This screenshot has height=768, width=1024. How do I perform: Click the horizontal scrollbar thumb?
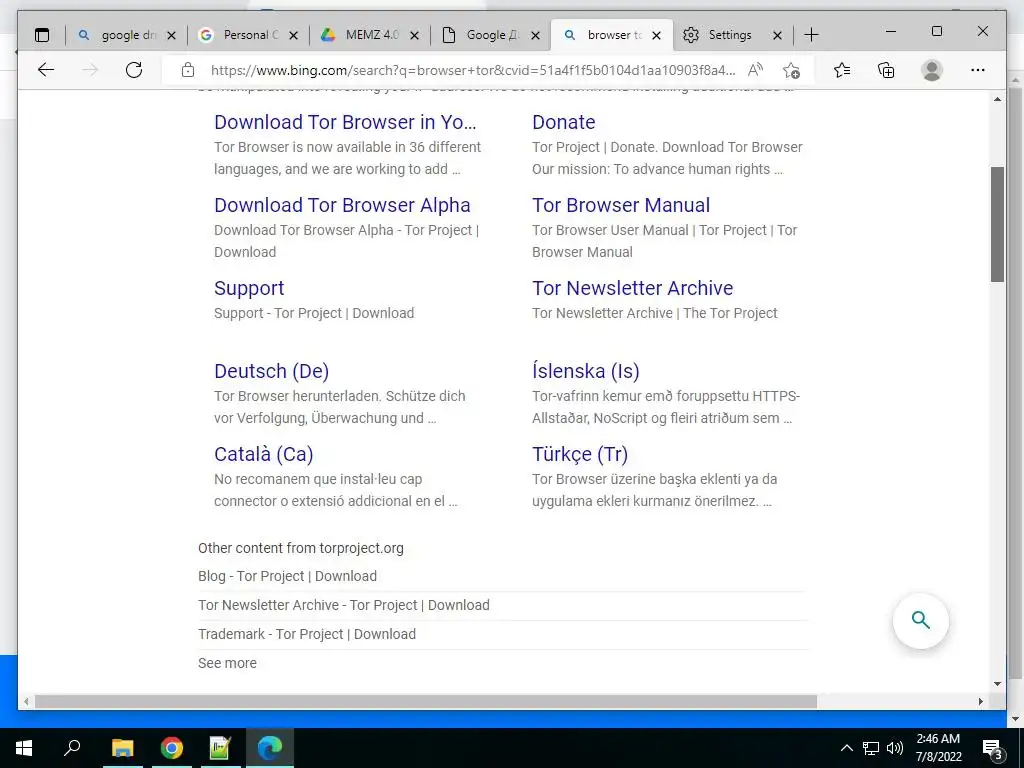[426, 701]
